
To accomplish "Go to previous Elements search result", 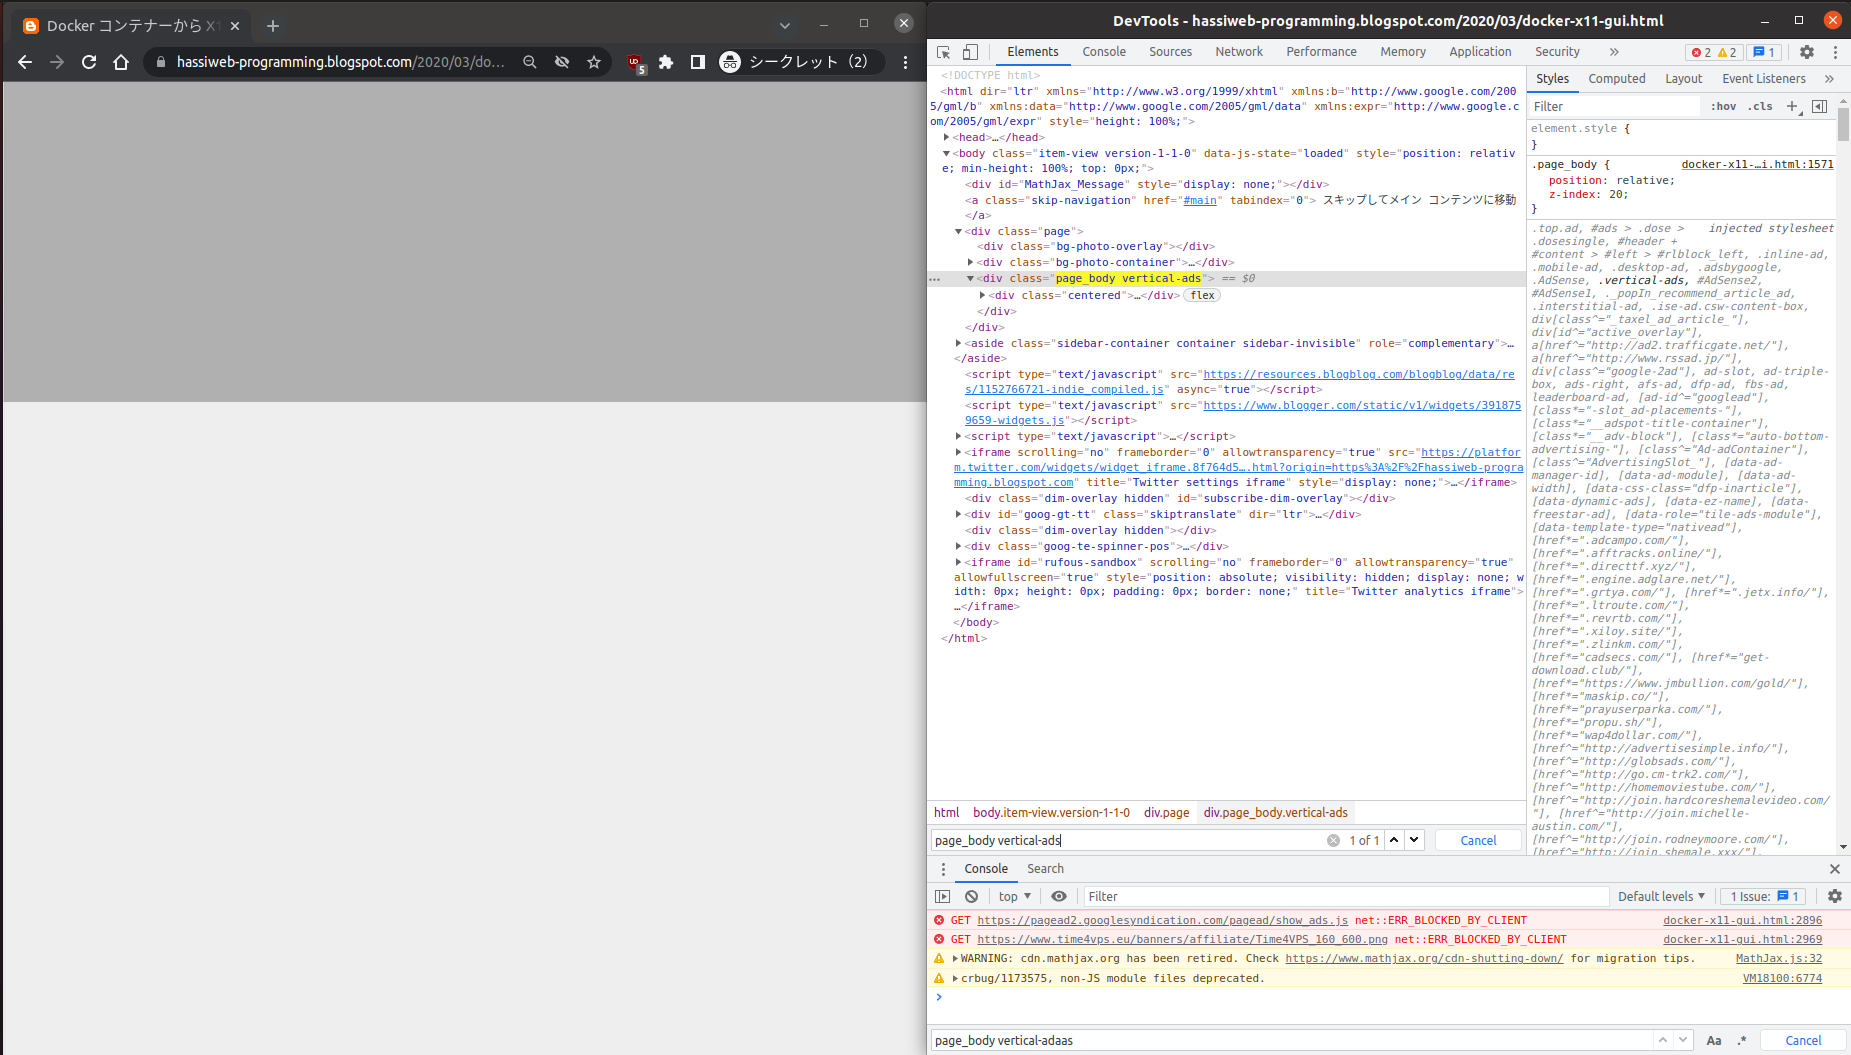I will (x=1394, y=840).
